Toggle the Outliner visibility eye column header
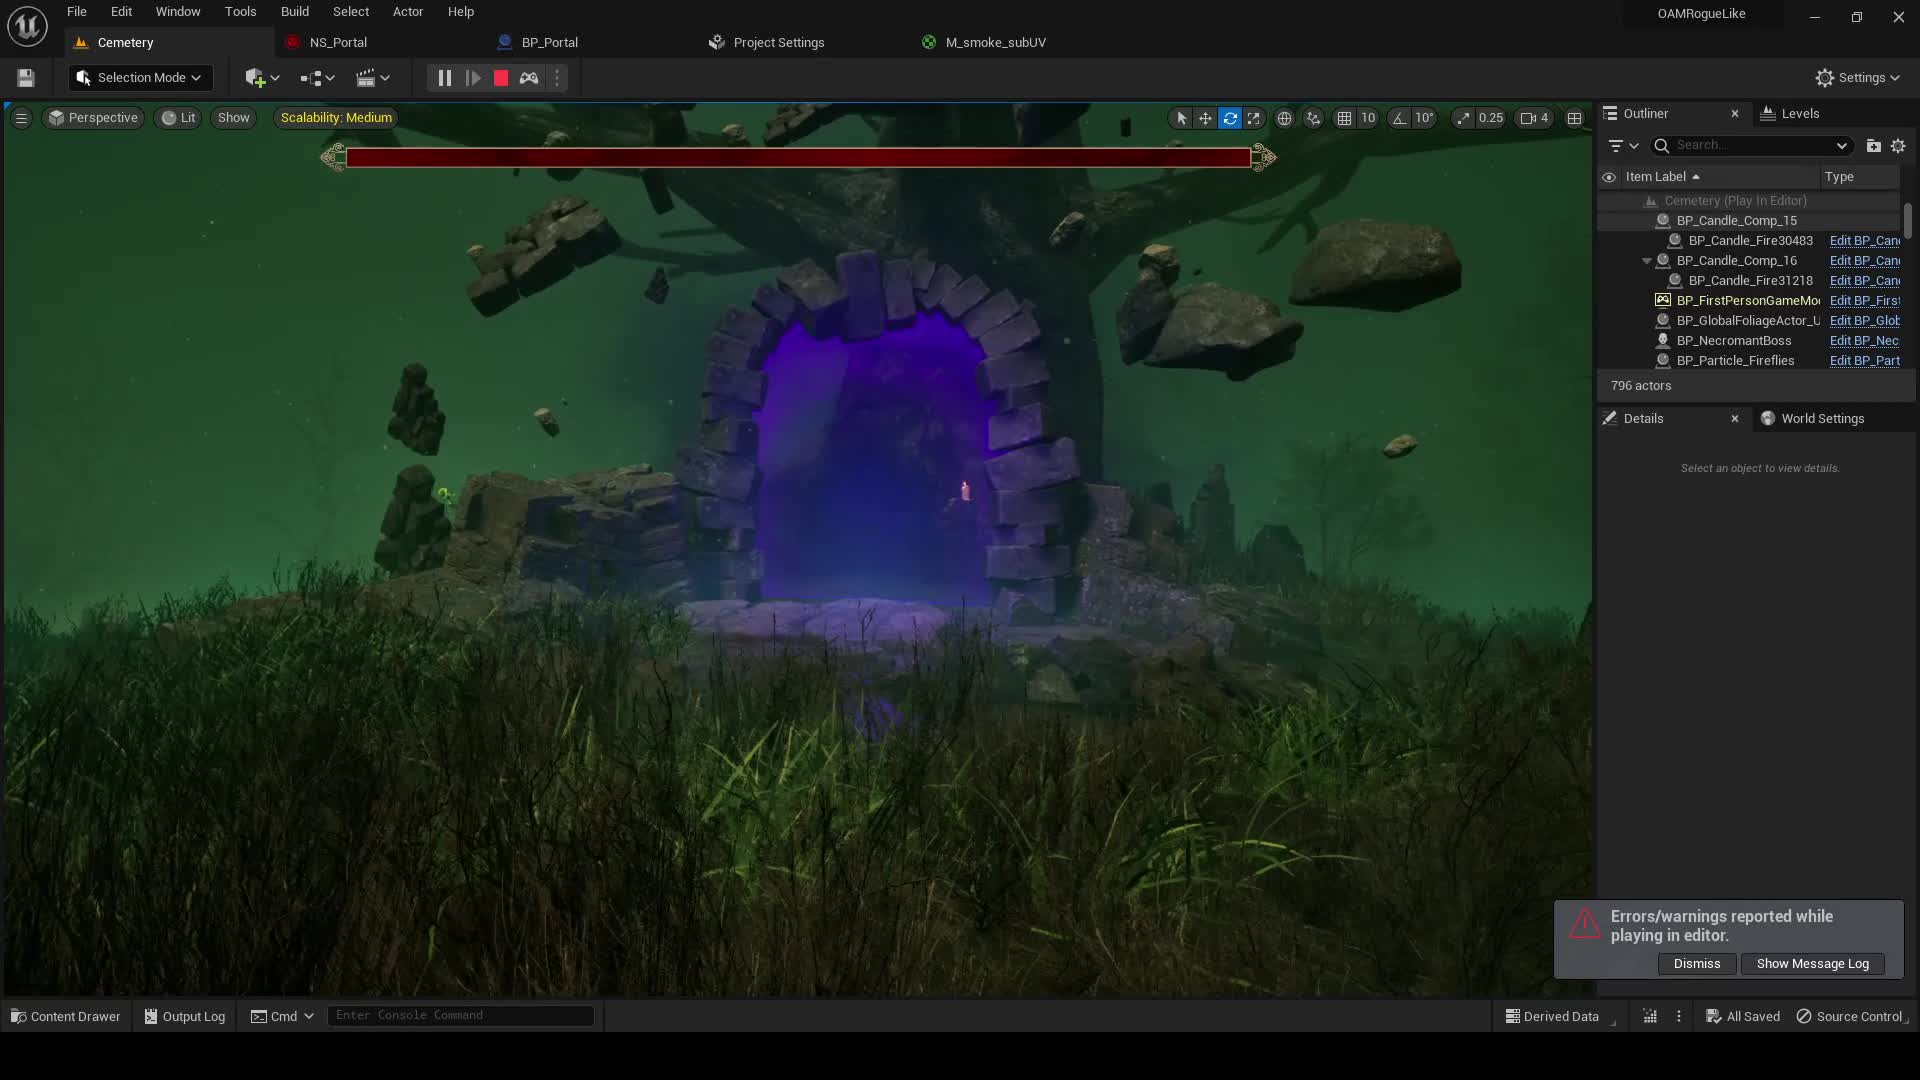 point(1609,177)
